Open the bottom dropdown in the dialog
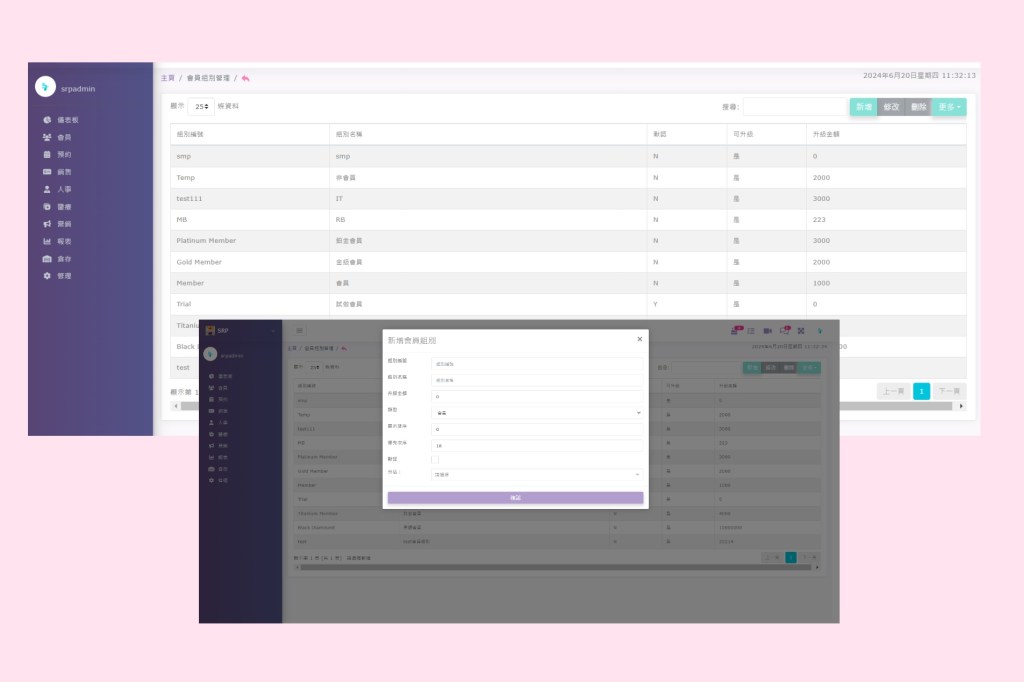The image size is (1024, 682). [537, 475]
